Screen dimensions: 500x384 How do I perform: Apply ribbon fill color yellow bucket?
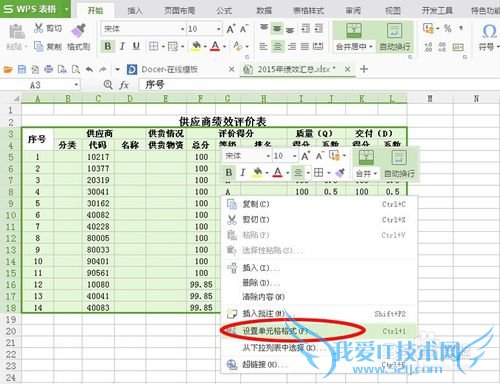[196, 46]
